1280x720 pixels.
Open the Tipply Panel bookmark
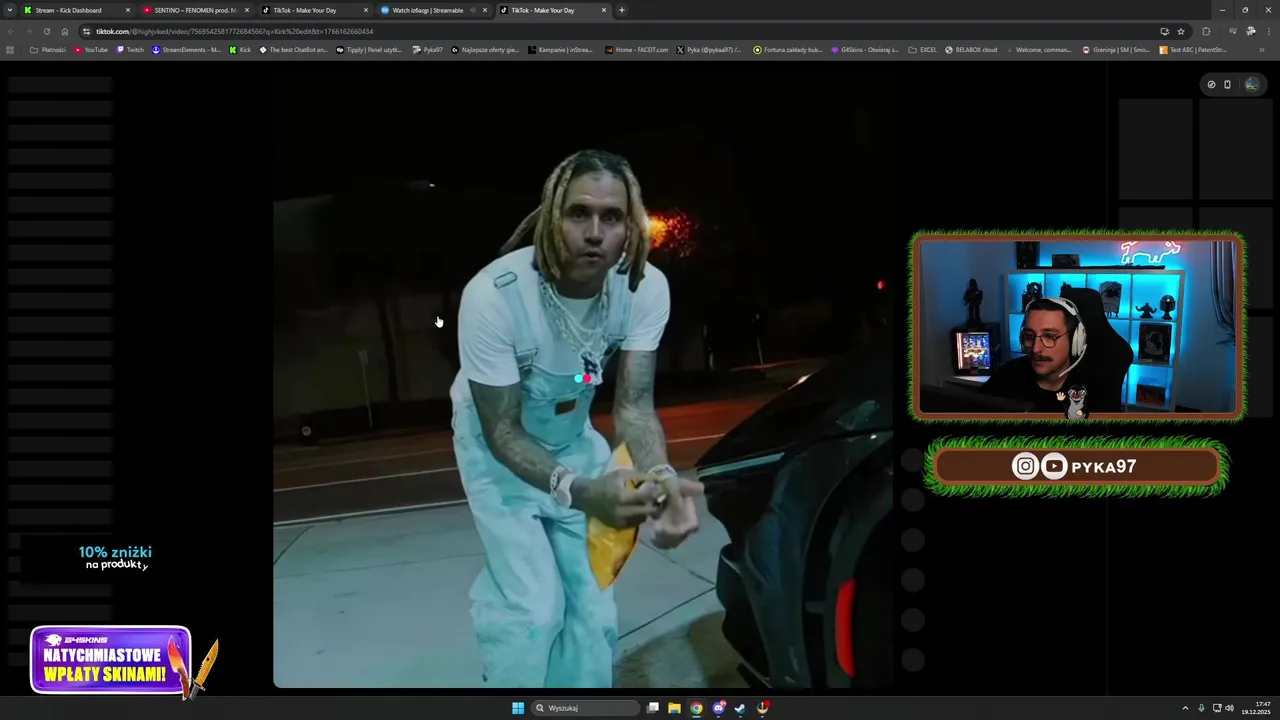[x=369, y=49]
